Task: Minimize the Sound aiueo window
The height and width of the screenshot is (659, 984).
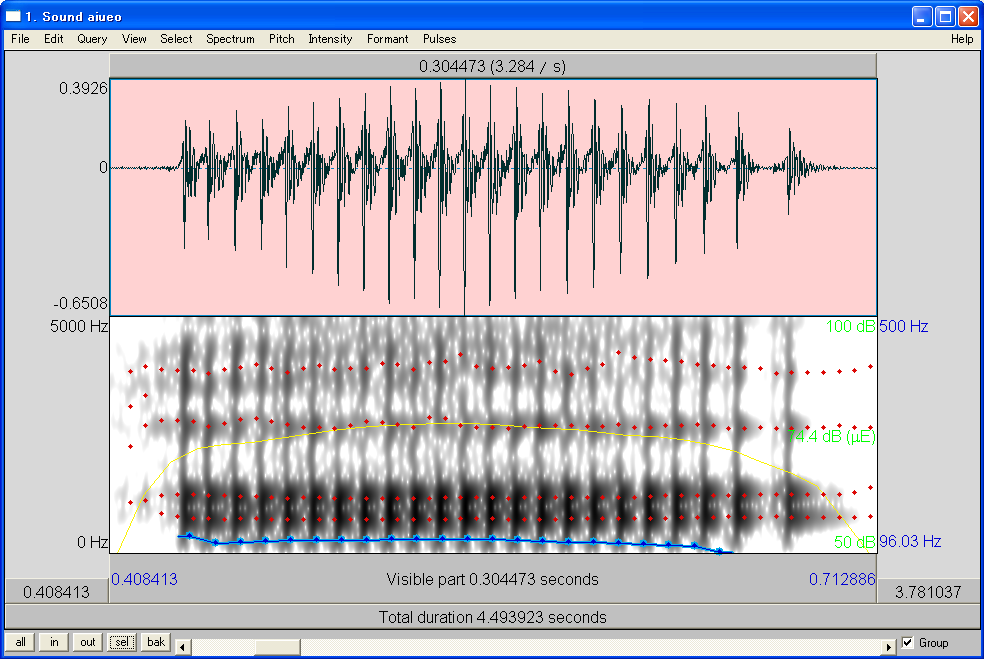Action: pos(922,16)
